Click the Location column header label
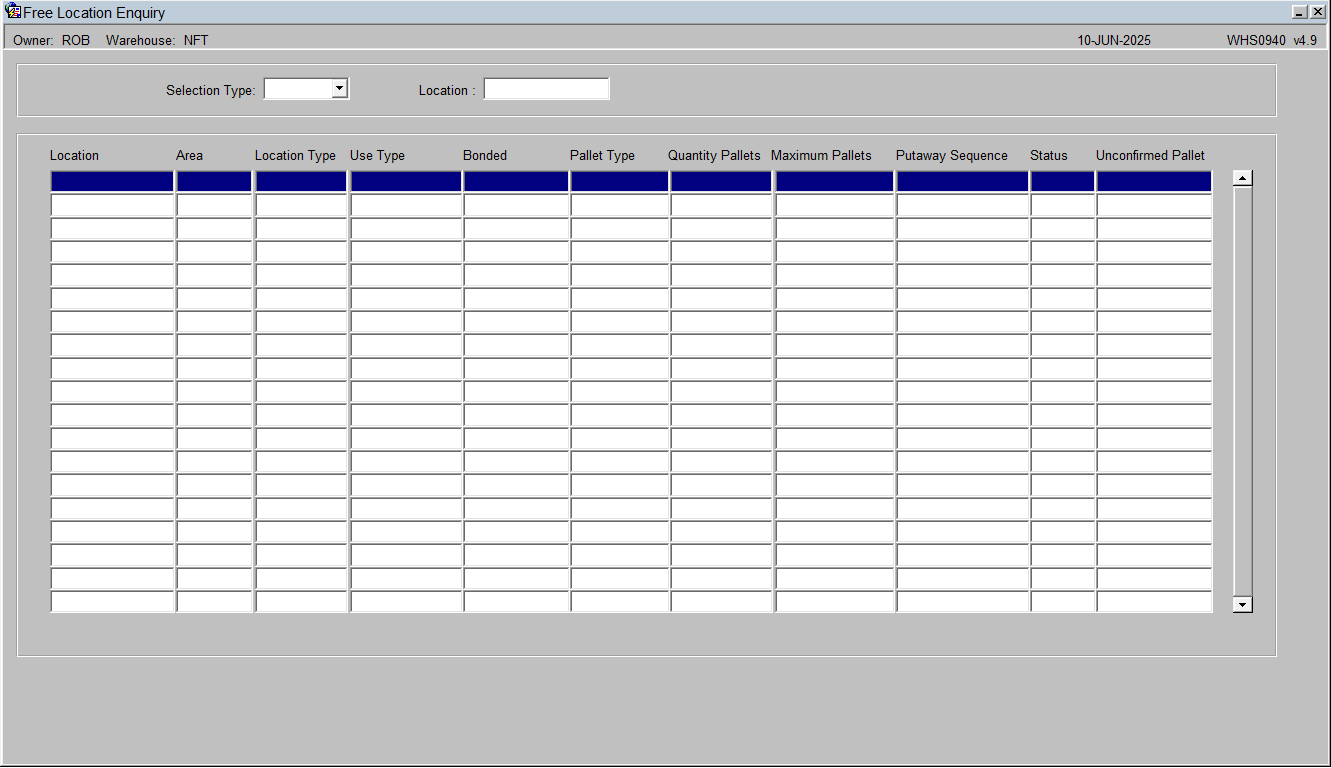 point(74,156)
